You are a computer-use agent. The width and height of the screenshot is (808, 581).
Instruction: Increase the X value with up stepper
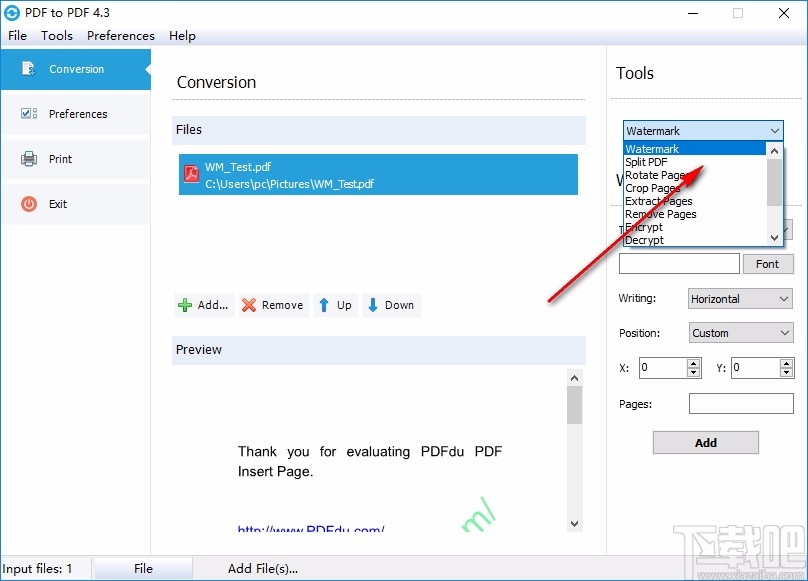coord(694,363)
